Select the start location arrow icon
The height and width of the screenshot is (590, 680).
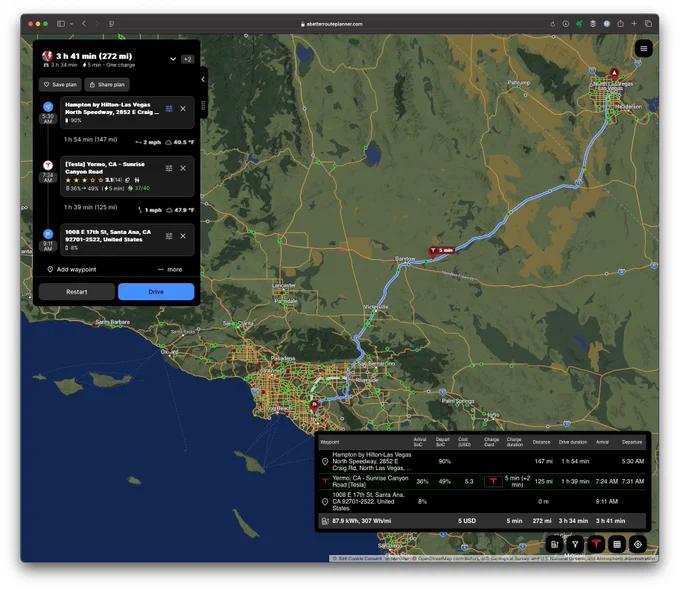click(x=48, y=106)
